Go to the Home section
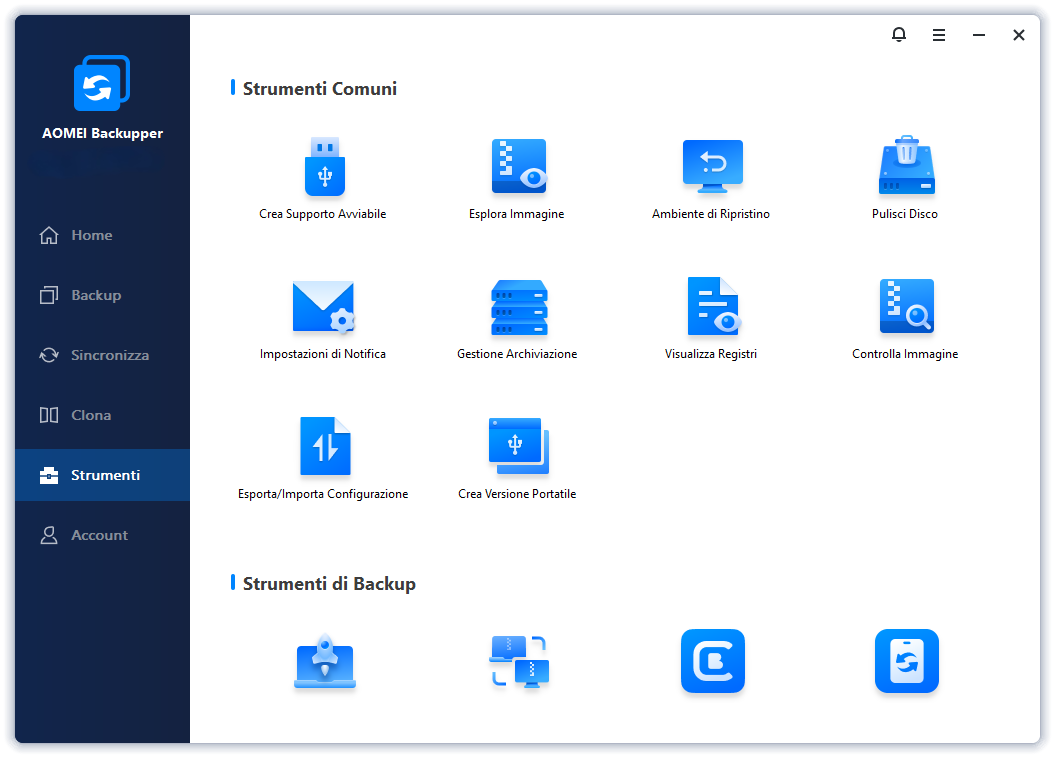Screen dimensions: 1055x758 [91, 235]
